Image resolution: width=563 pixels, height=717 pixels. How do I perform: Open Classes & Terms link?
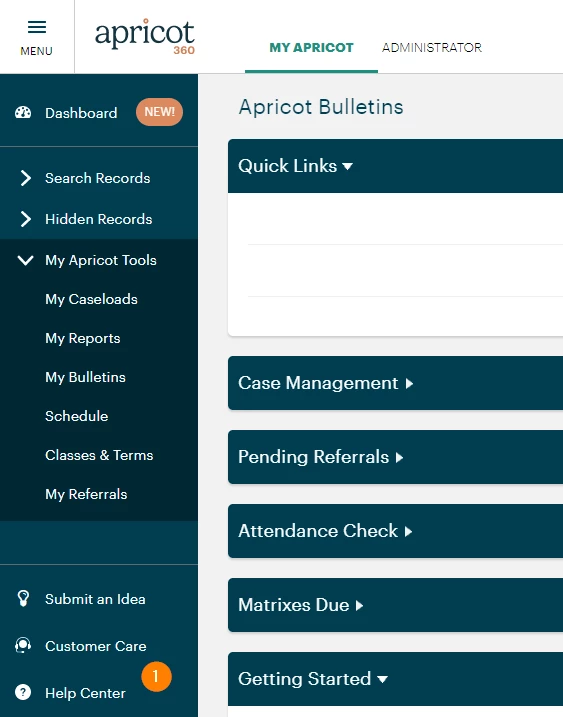[x=99, y=455]
